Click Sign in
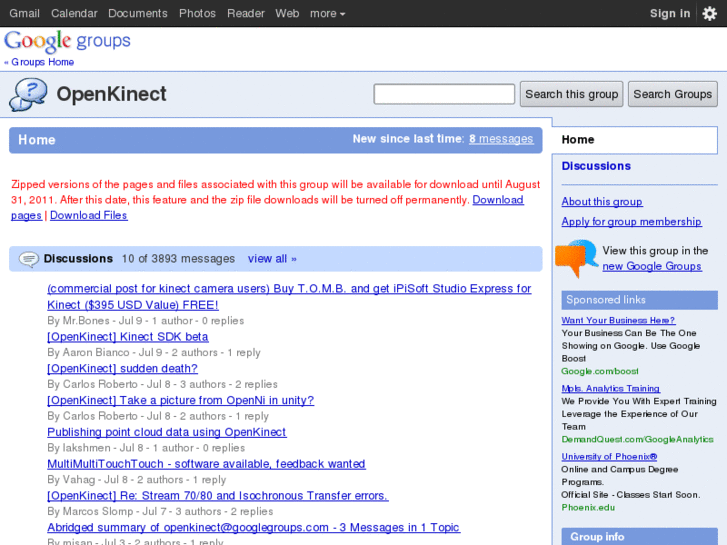This screenshot has width=727, height=545. point(670,13)
